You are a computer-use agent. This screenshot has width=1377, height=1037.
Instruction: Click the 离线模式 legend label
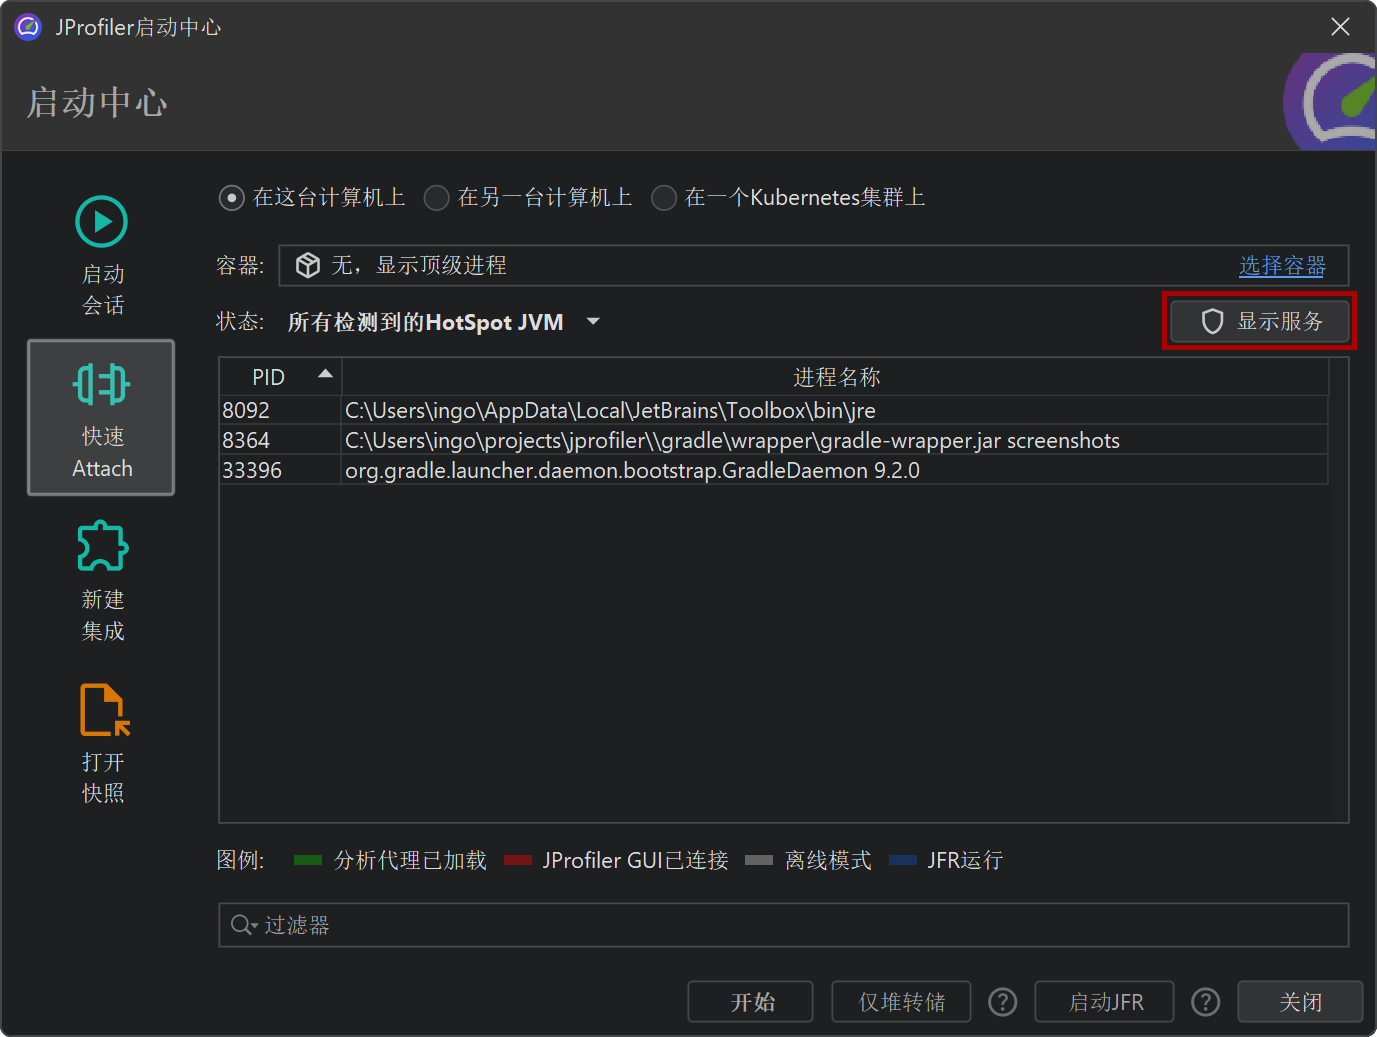(x=828, y=860)
